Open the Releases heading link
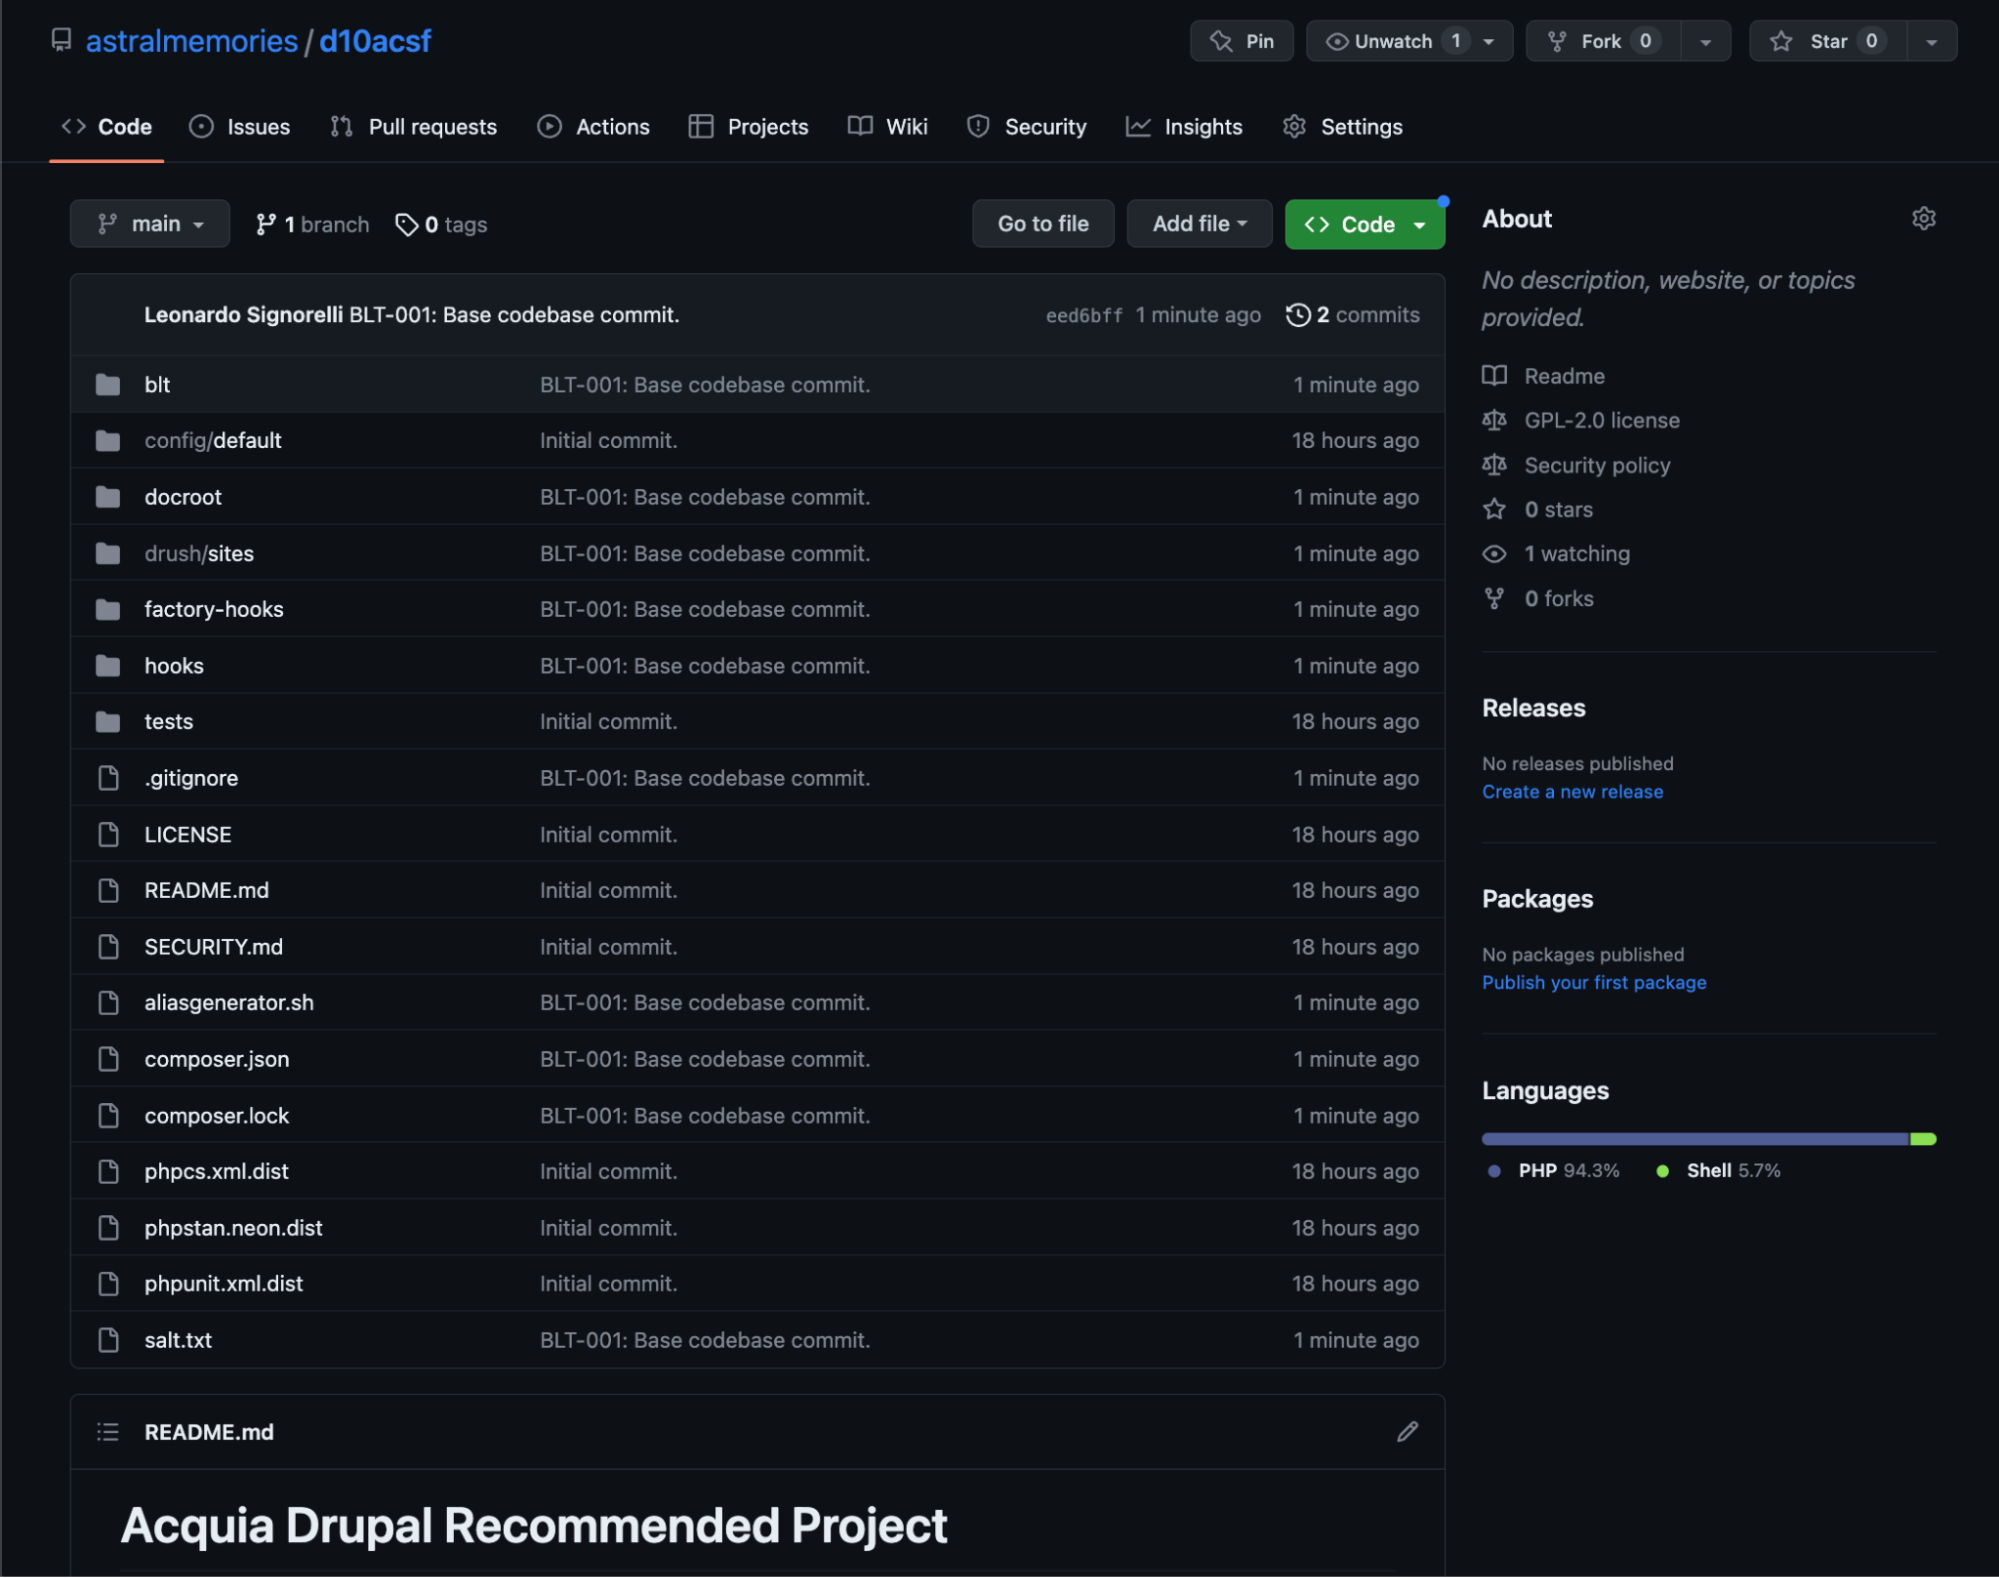 point(1533,708)
